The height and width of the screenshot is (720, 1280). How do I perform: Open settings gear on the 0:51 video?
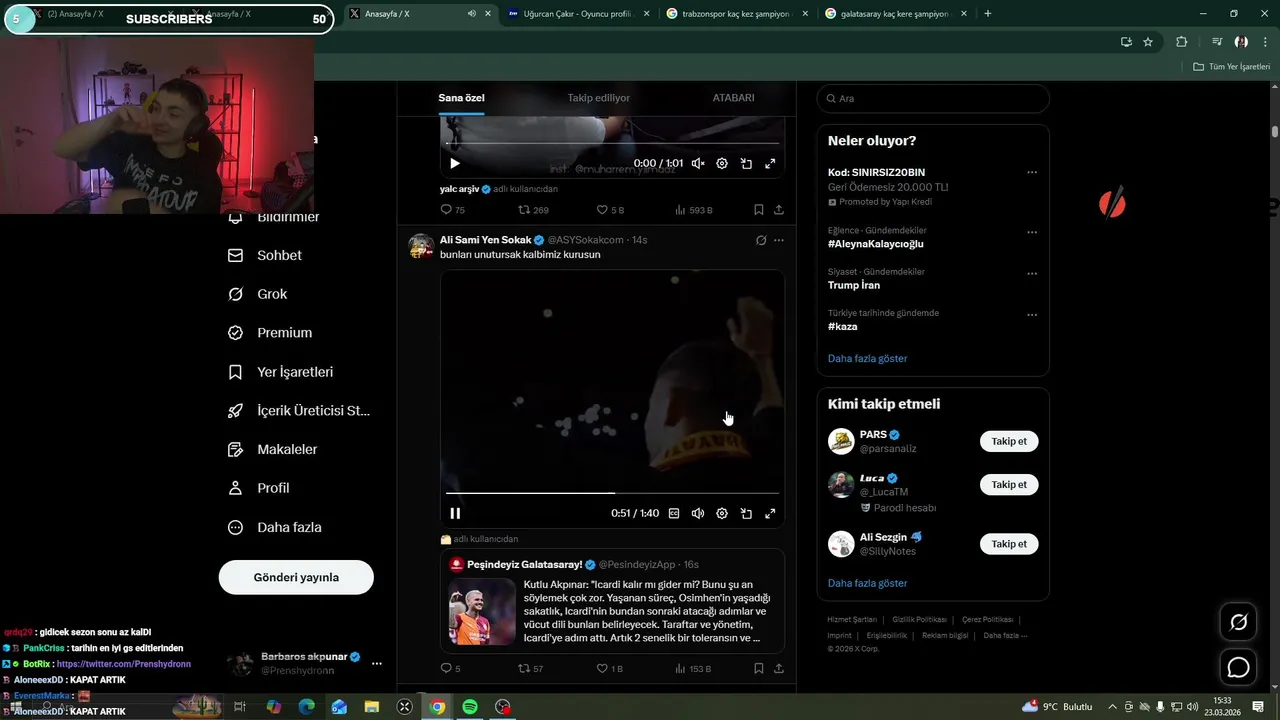(x=722, y=514)
